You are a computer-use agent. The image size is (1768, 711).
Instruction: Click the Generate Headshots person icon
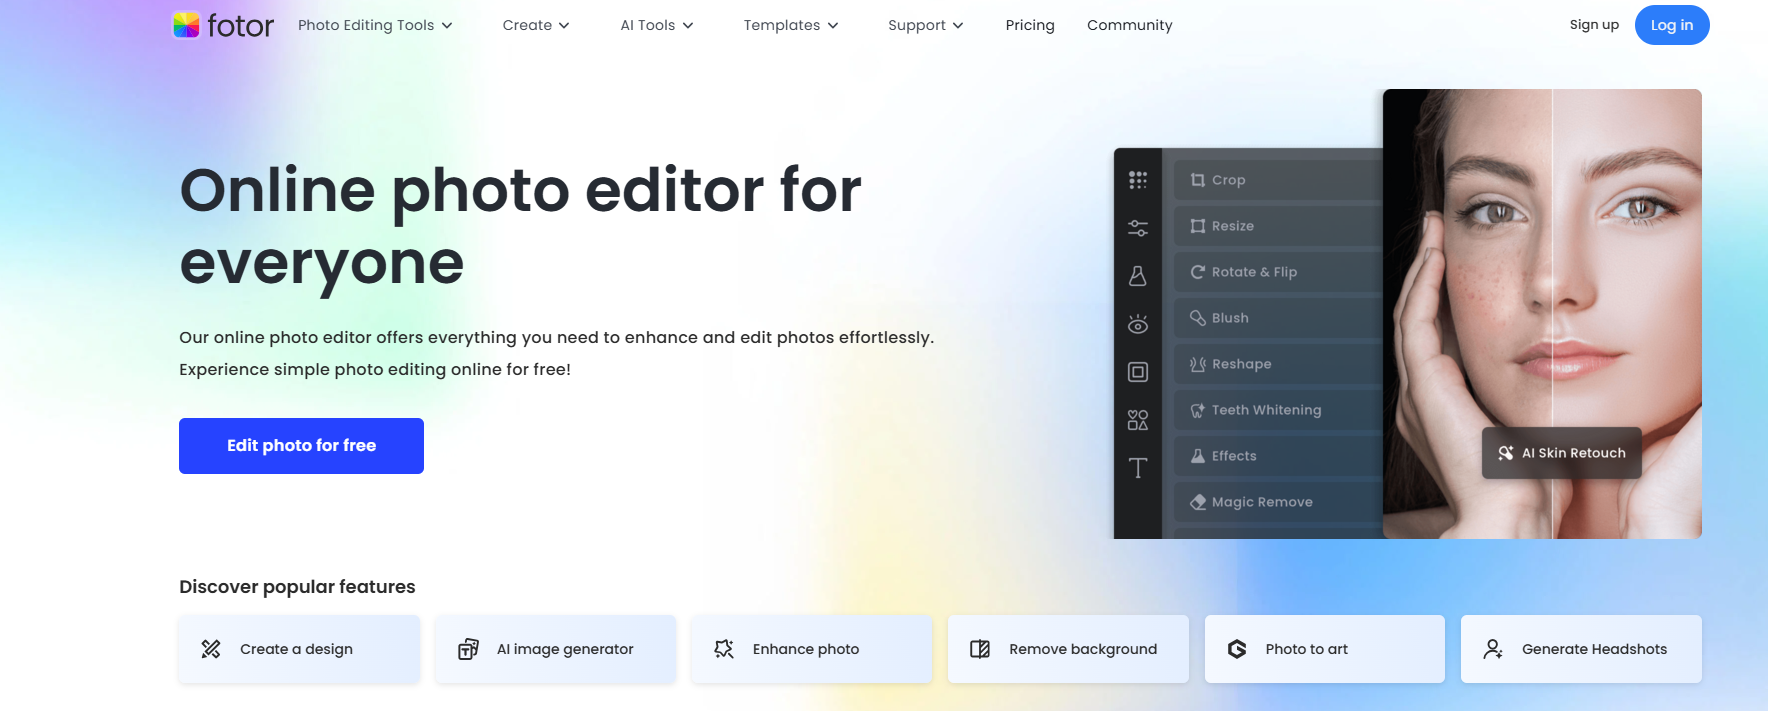click(1493, 649)
